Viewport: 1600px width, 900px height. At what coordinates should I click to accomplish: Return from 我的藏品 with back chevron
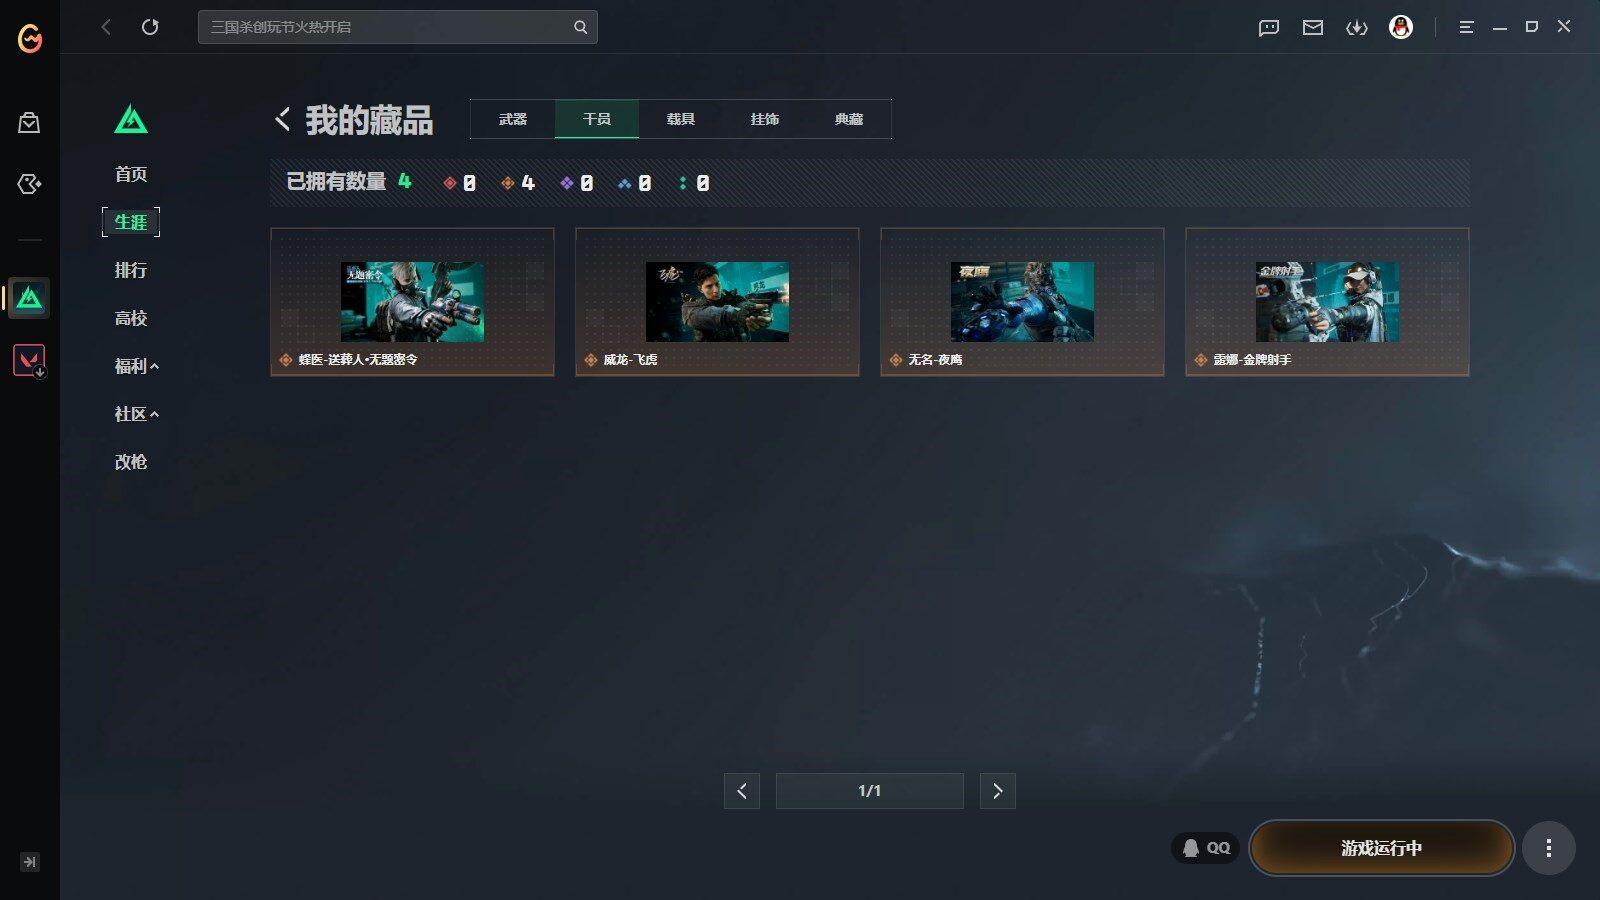pos(283,119)
